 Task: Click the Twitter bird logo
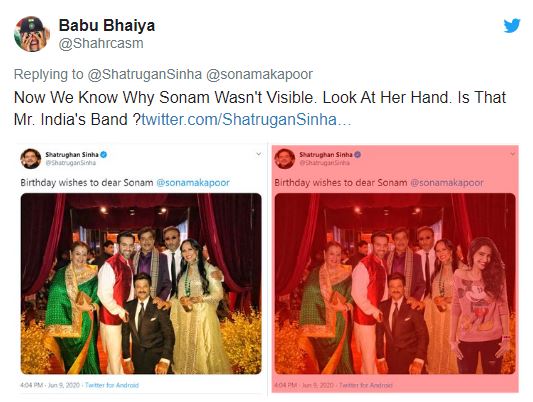click(512, 26)
